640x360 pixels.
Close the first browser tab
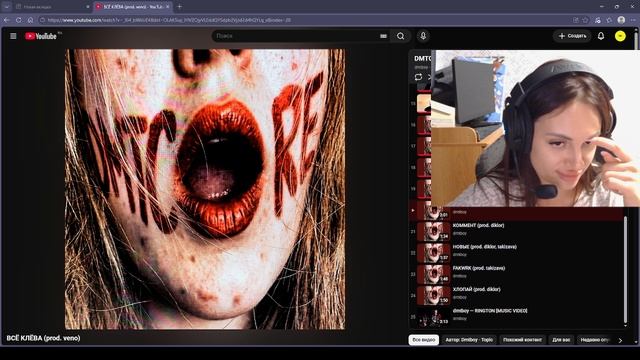pyautogui.click(x=87, y=7)
